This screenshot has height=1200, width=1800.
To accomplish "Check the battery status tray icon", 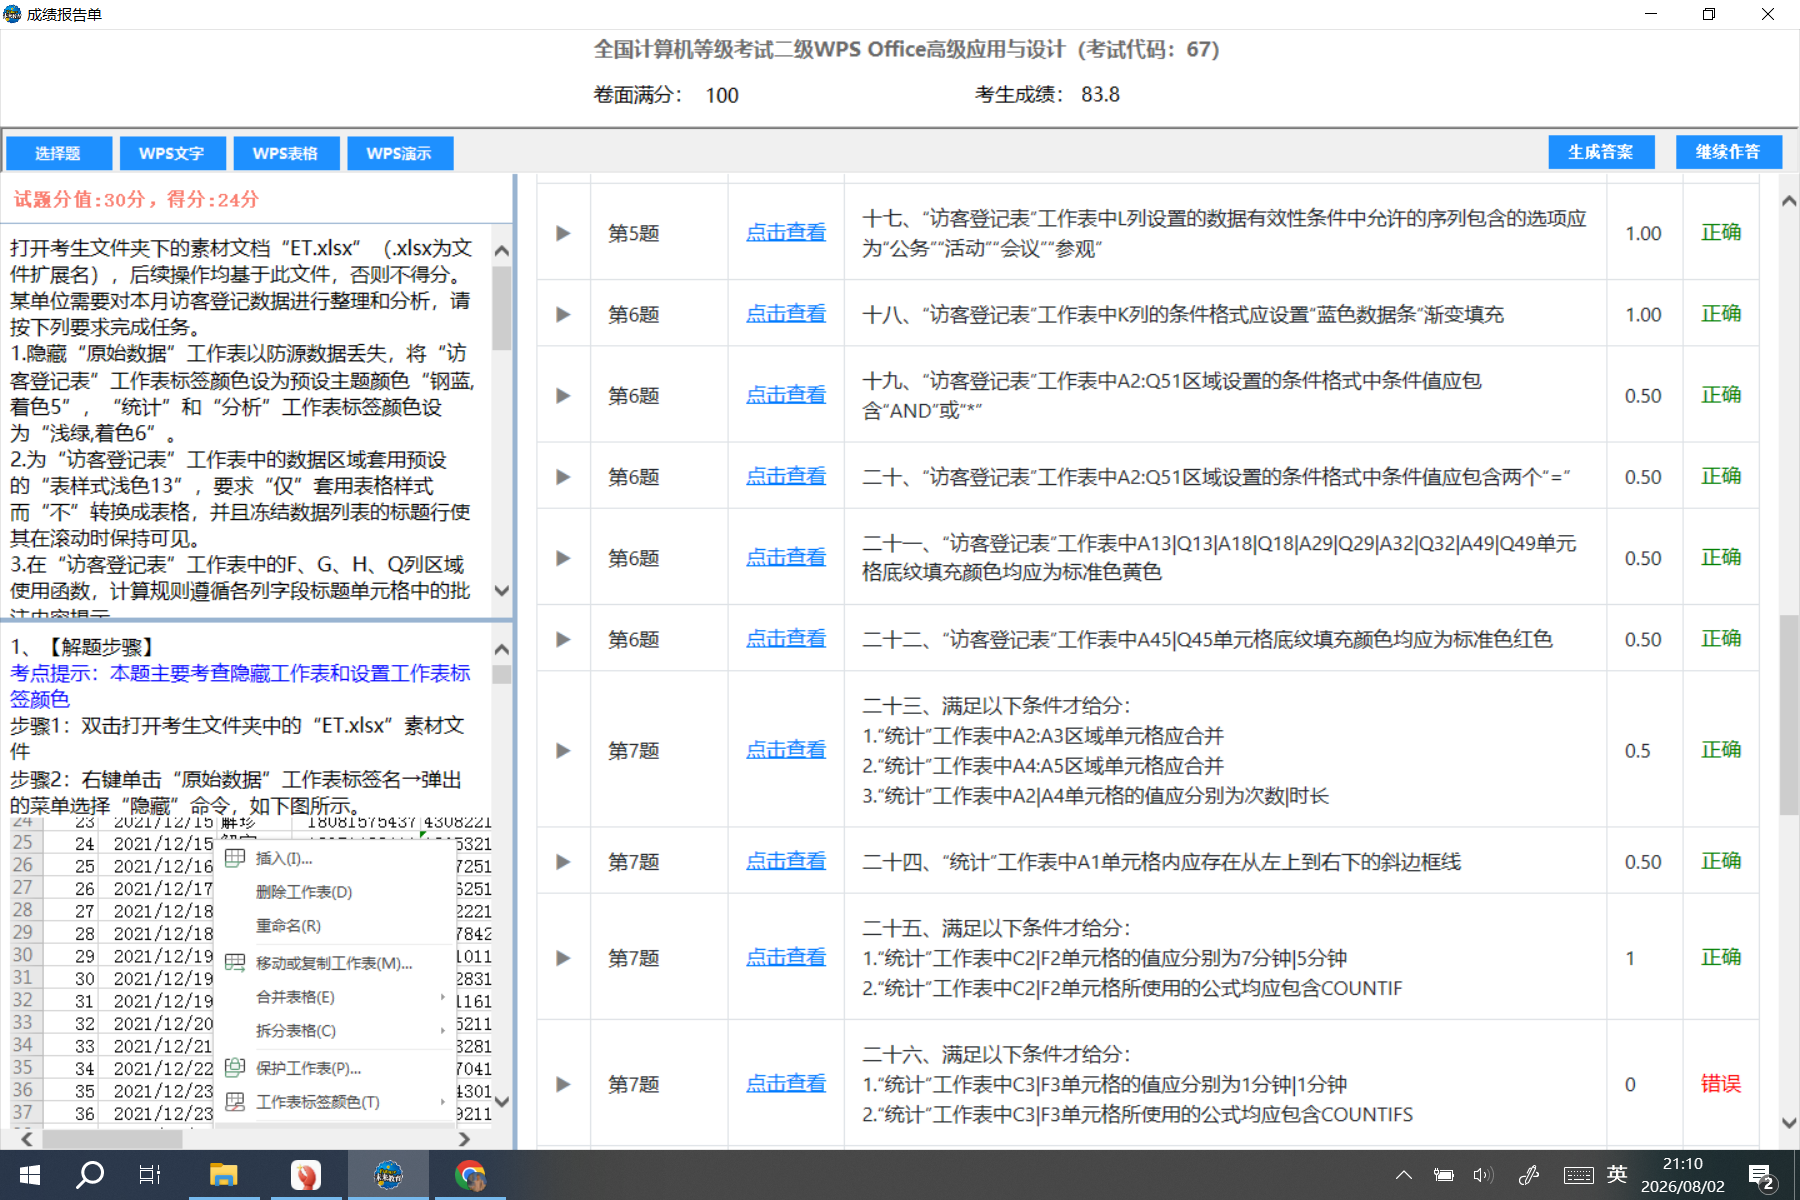I will (x=1444, y=1175).
